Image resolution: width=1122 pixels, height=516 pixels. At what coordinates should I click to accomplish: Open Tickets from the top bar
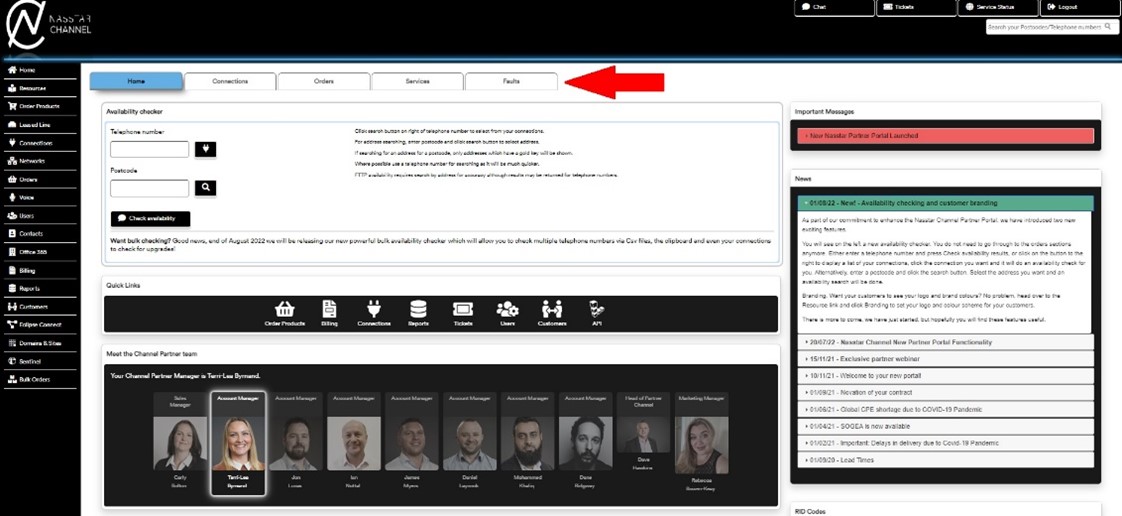pos(916,7)
